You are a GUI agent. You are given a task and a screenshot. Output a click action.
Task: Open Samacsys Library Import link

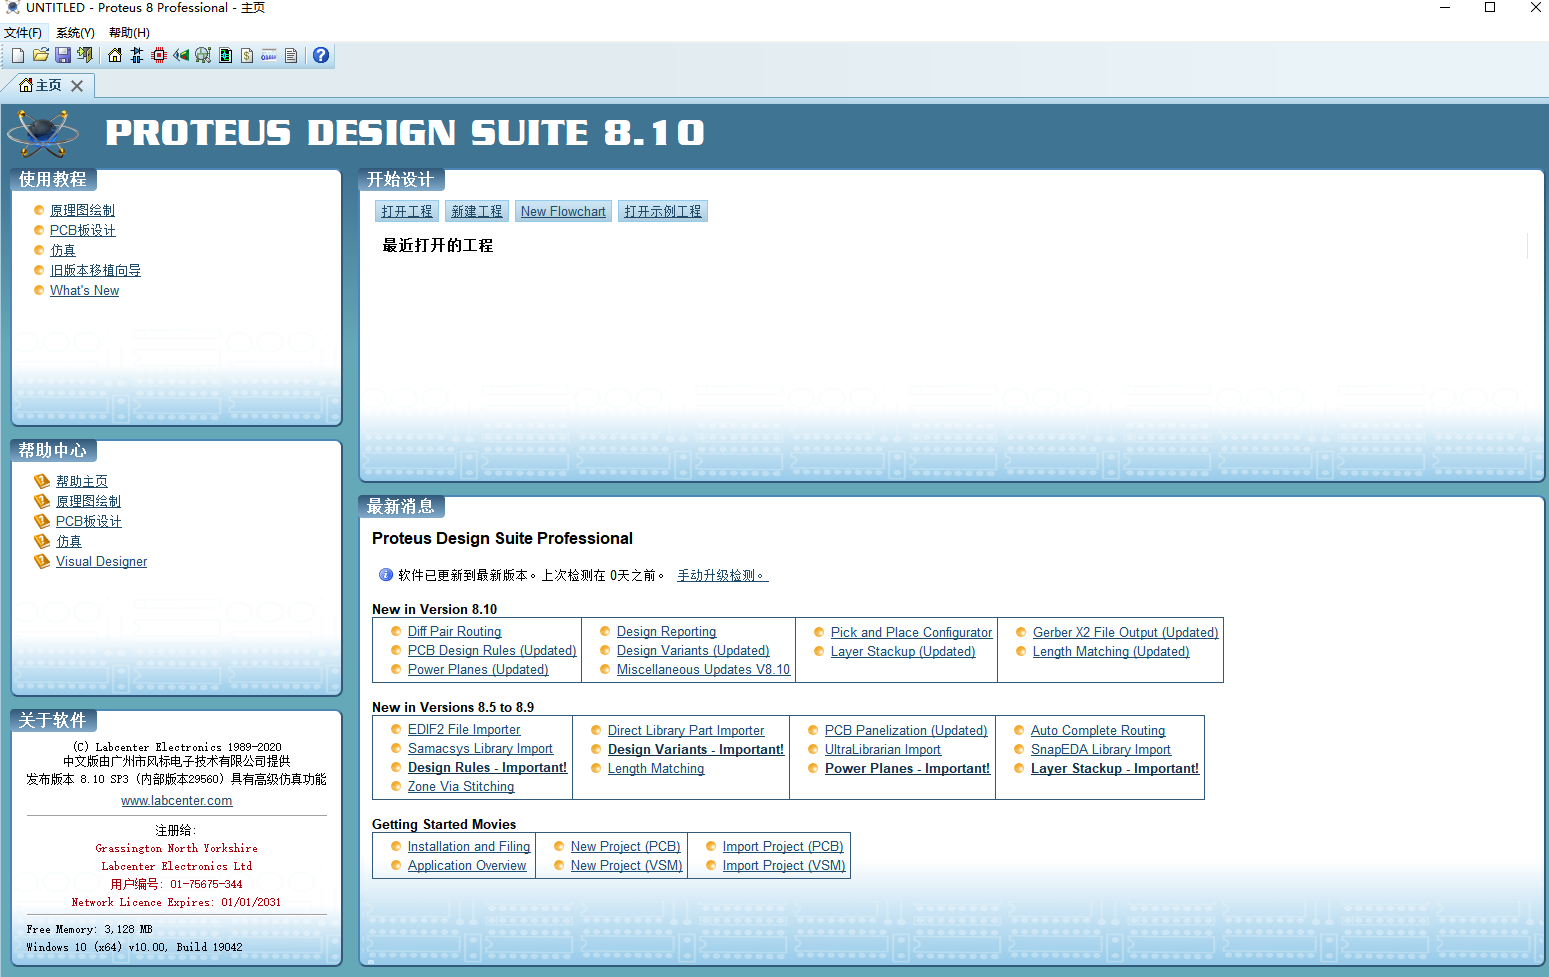coord(480,748)
